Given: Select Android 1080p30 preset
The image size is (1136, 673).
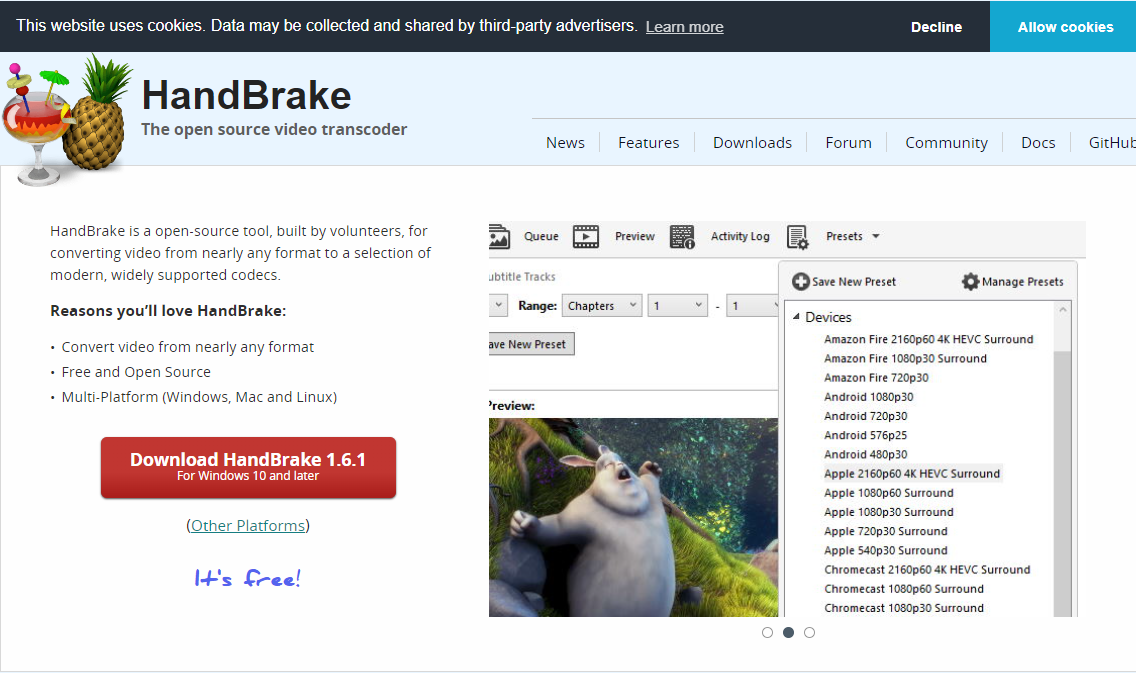Looking at the screenshot, I should coord(869,396).
